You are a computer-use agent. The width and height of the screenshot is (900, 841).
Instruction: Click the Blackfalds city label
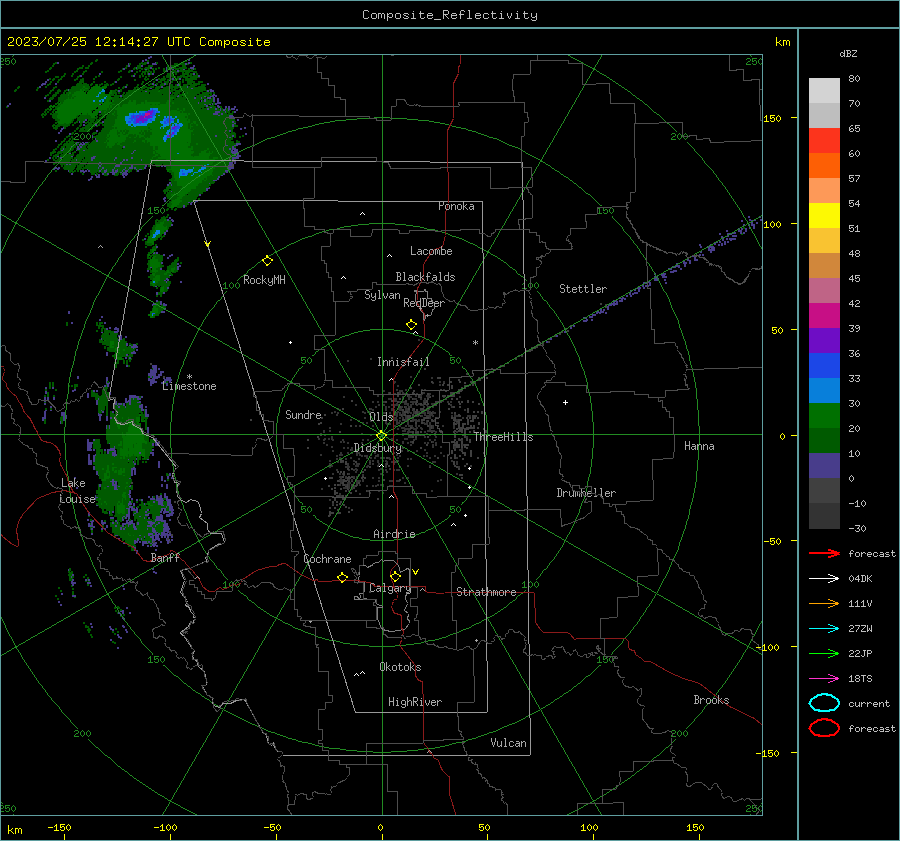point(425,277)
